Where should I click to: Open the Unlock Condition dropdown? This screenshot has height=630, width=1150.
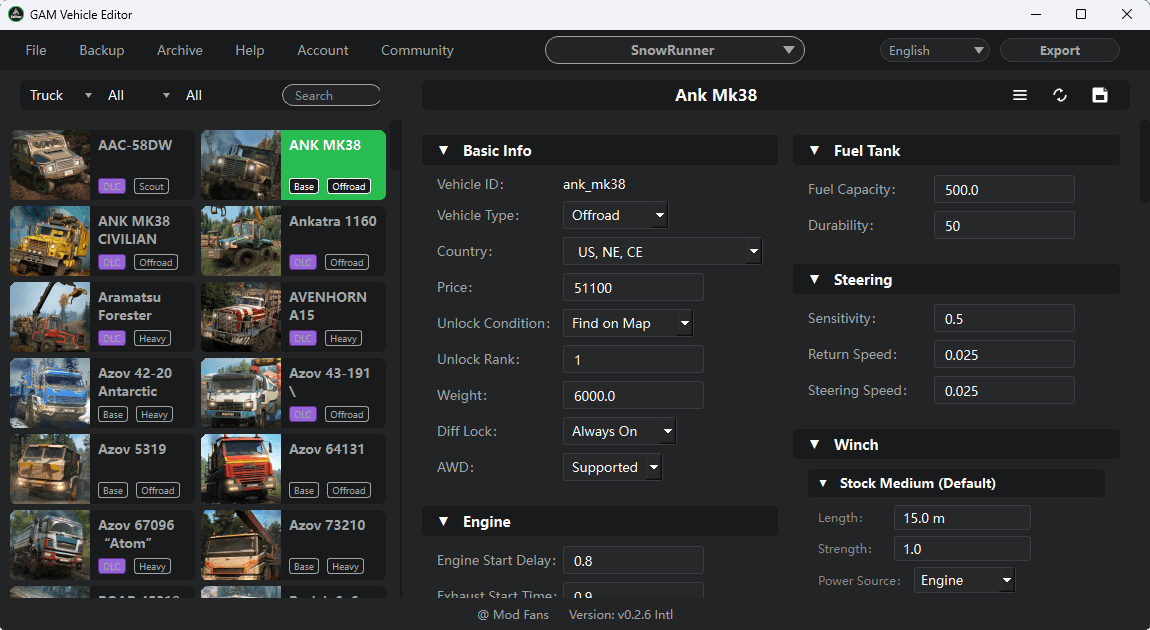click(628, 323)
